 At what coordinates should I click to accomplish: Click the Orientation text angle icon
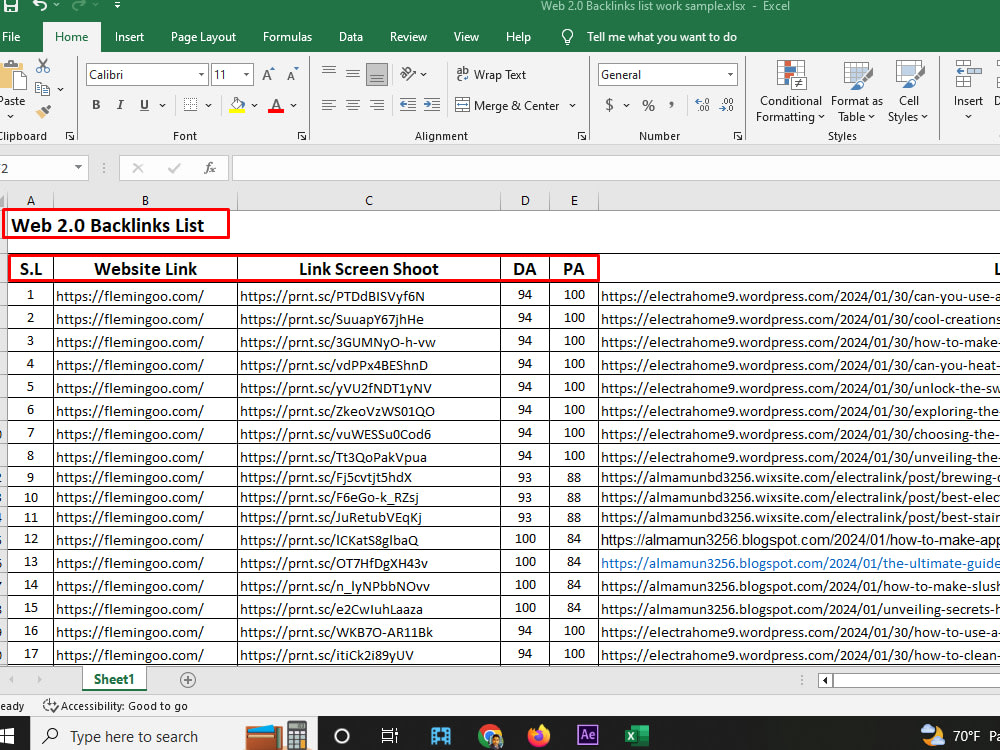[408, 74]
